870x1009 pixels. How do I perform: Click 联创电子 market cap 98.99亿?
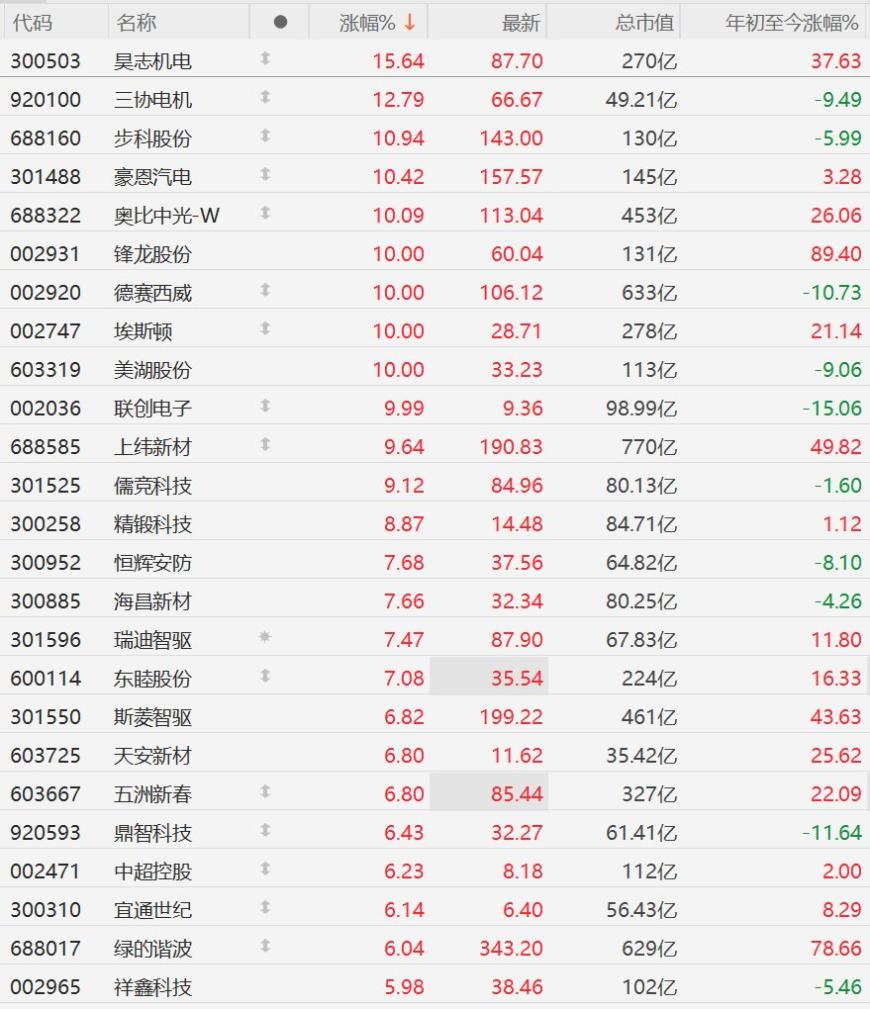[x=641, y=409]
